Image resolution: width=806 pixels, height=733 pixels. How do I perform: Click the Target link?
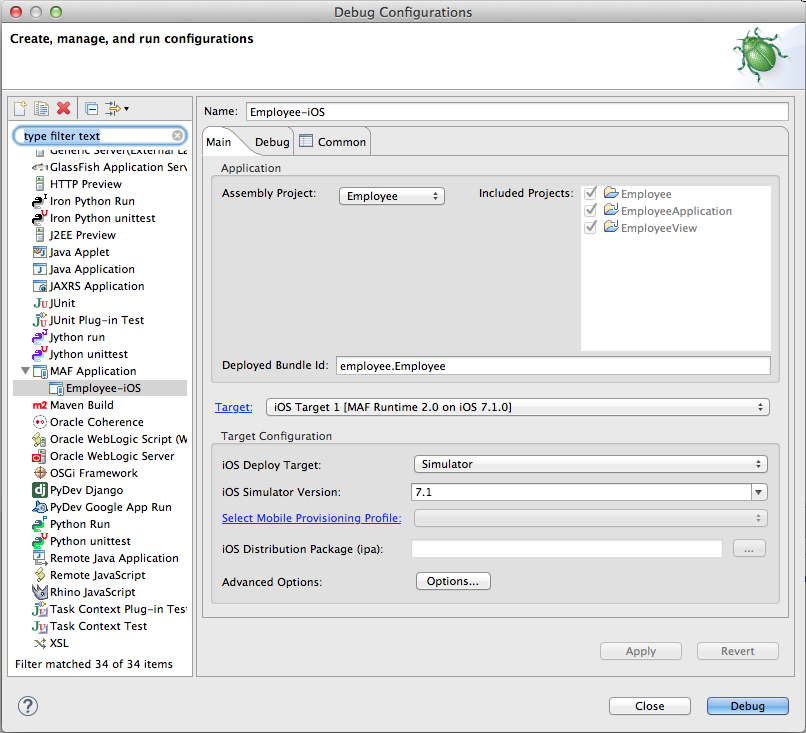[x=233, y=407]
